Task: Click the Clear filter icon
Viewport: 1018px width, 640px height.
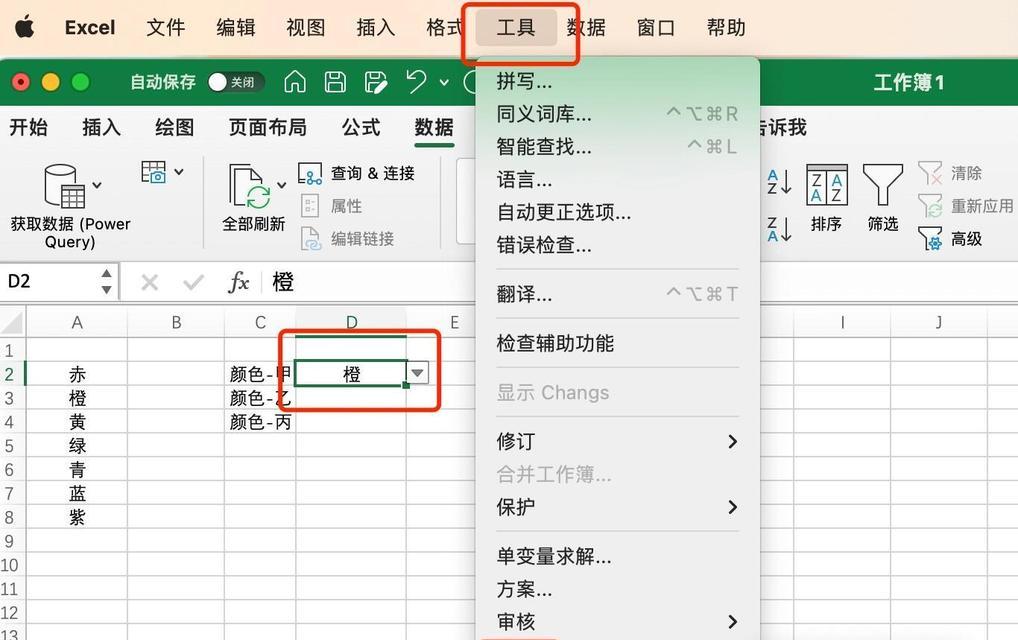Action: 930,173
